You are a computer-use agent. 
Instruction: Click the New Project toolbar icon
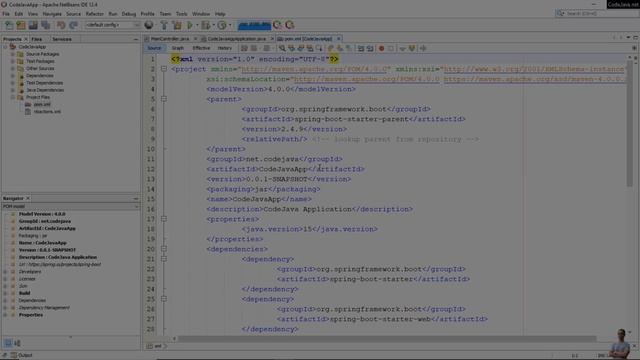click(x=21, y=25)
